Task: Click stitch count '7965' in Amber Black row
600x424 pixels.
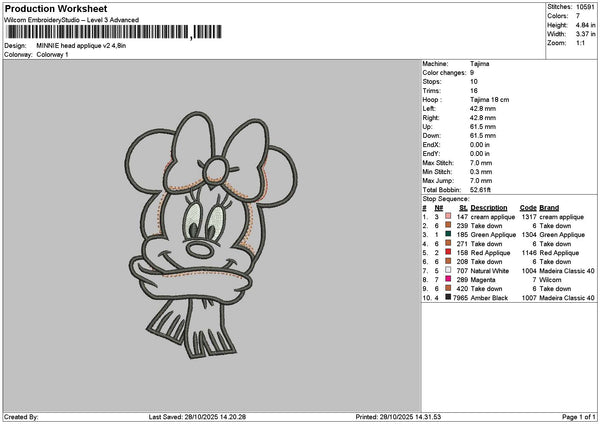Action: click(460, 298)
